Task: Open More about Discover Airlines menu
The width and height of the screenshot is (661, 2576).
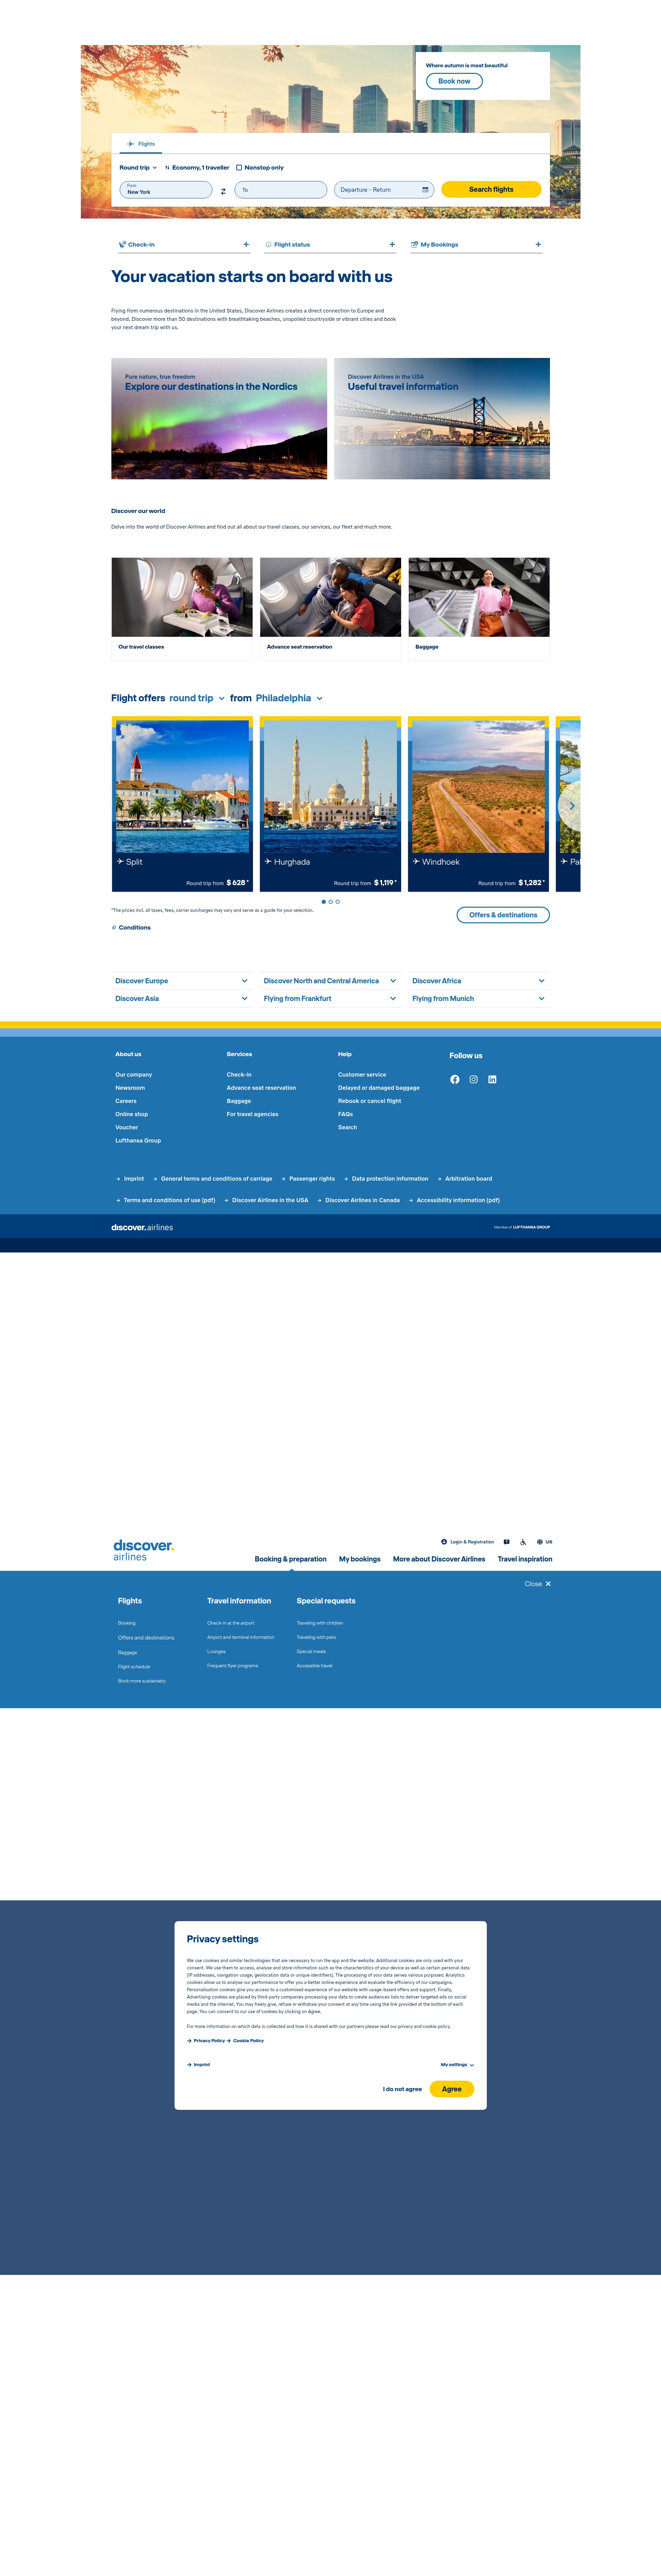Action: point(439,1559)
